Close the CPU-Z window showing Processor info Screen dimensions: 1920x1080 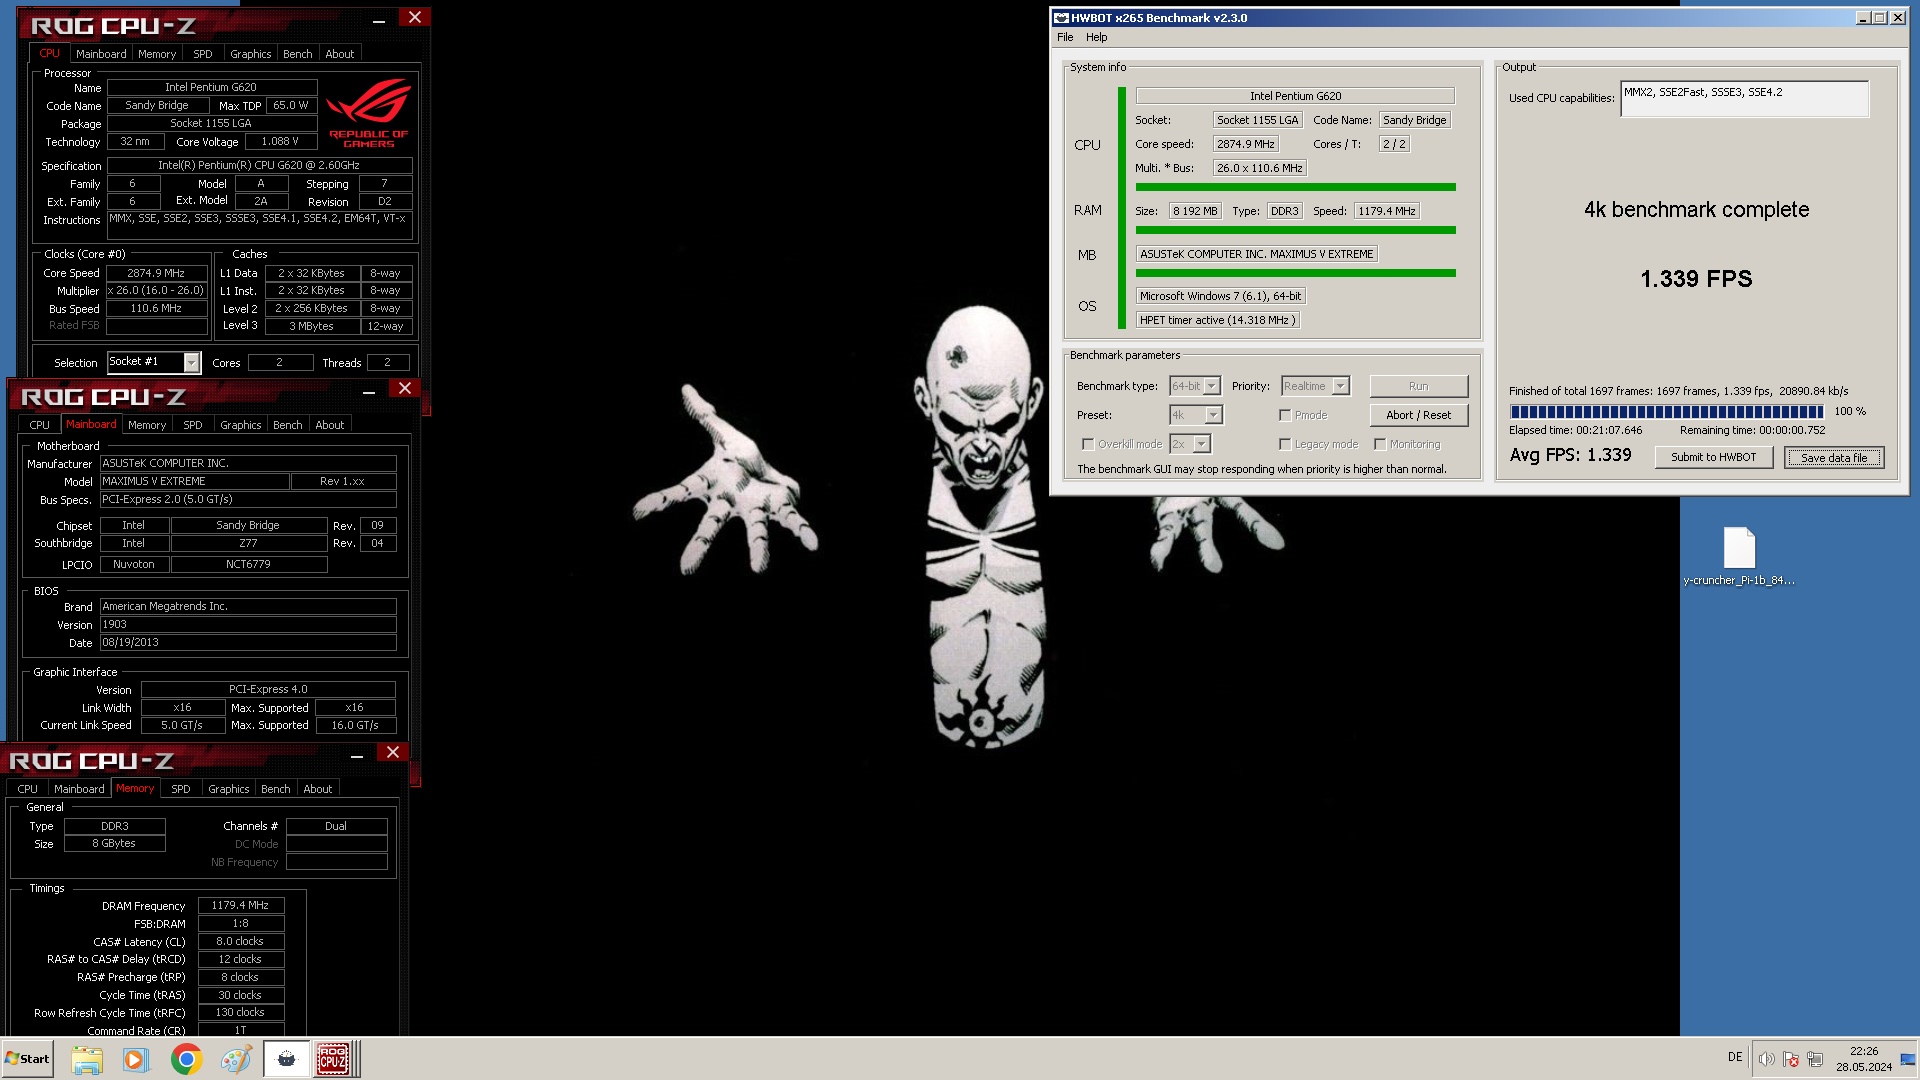[415, 17]
